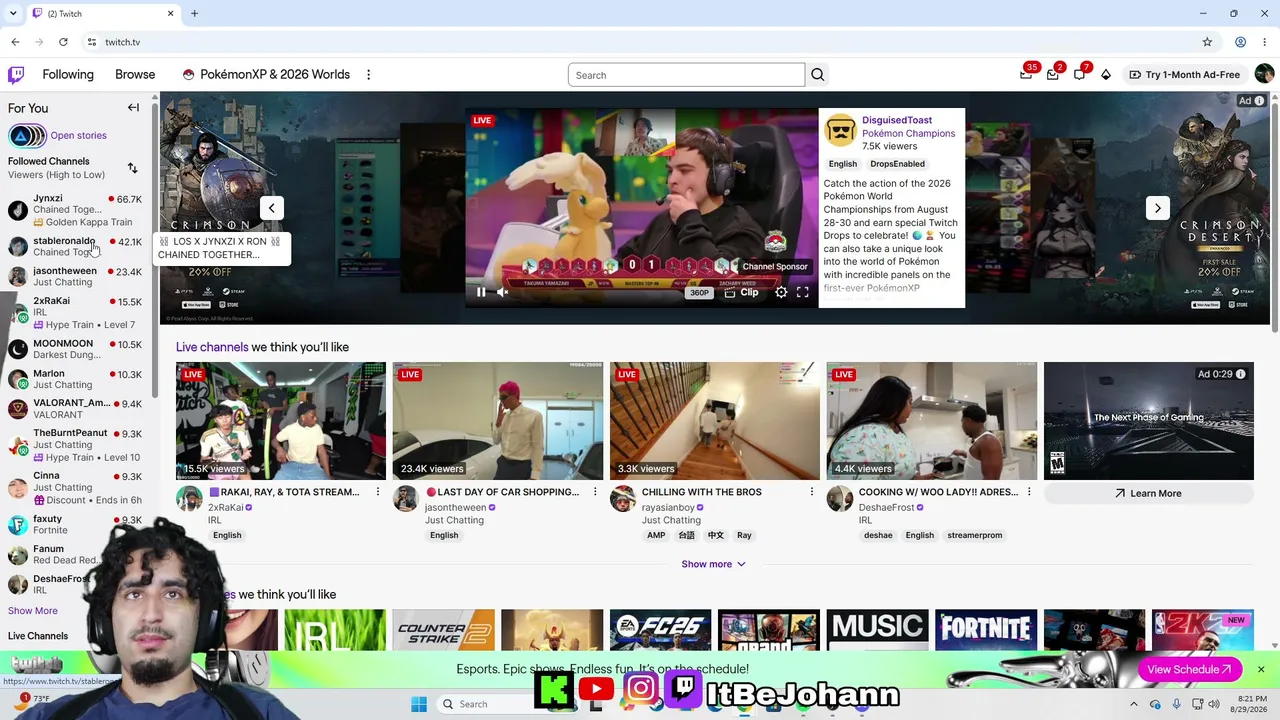This screenshot has height=720, width=1280.
Task: Open whispers chat icon with 7 badge
Action: pyautogui.click(x=1080, y=75)
